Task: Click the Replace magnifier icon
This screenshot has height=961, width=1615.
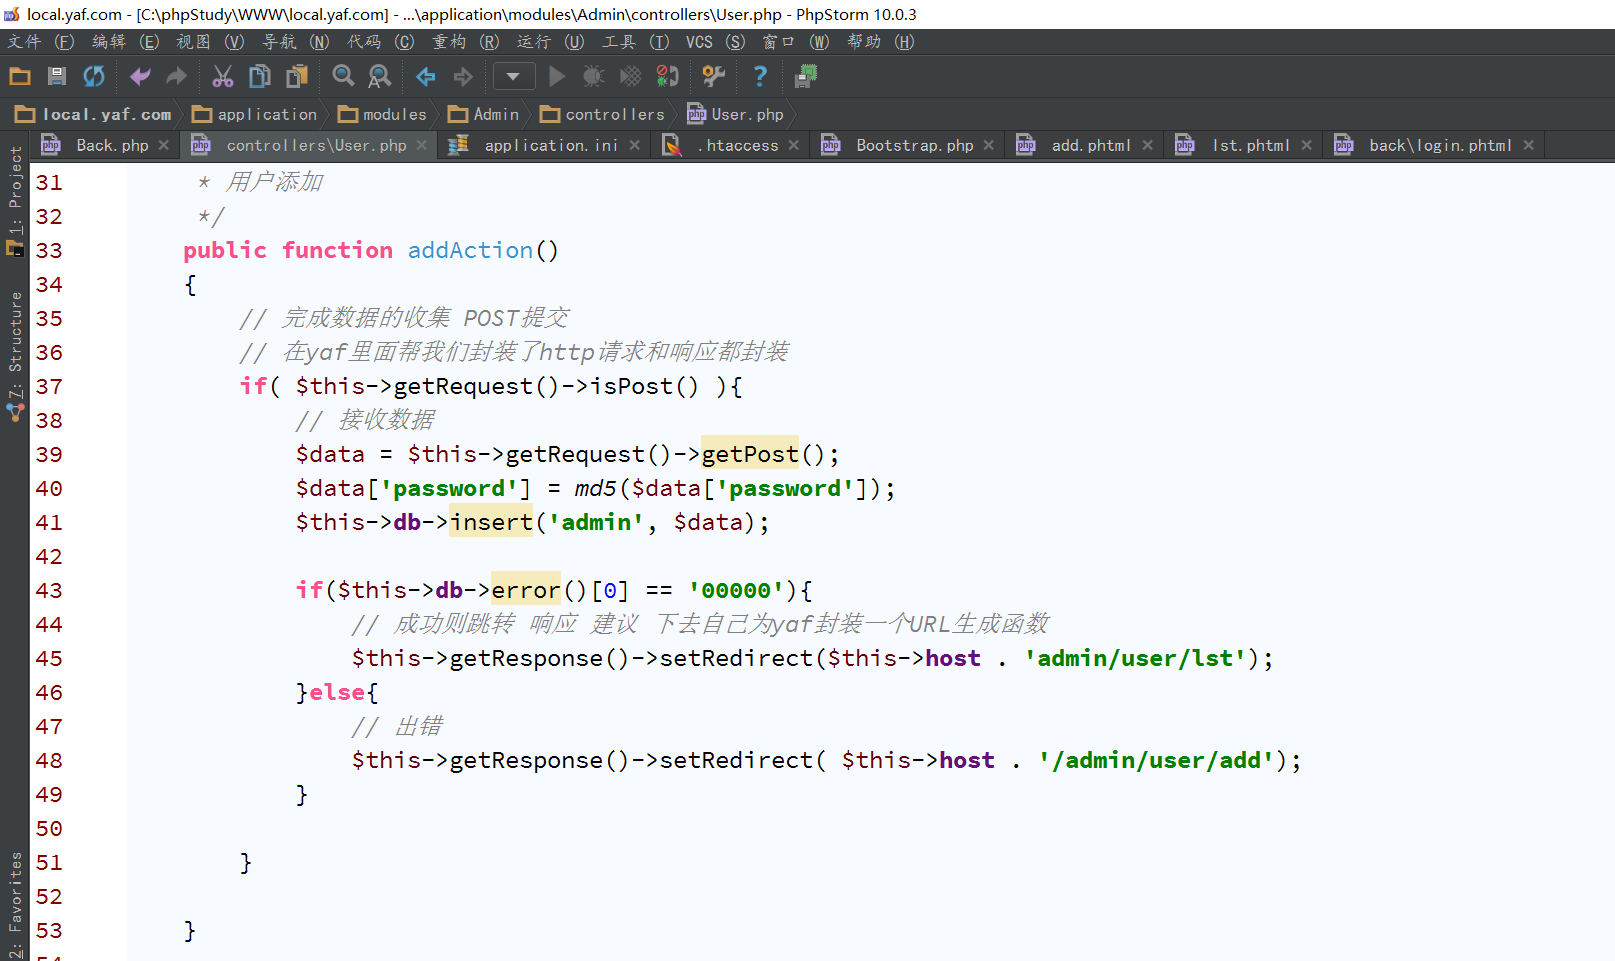Action: 379,76
